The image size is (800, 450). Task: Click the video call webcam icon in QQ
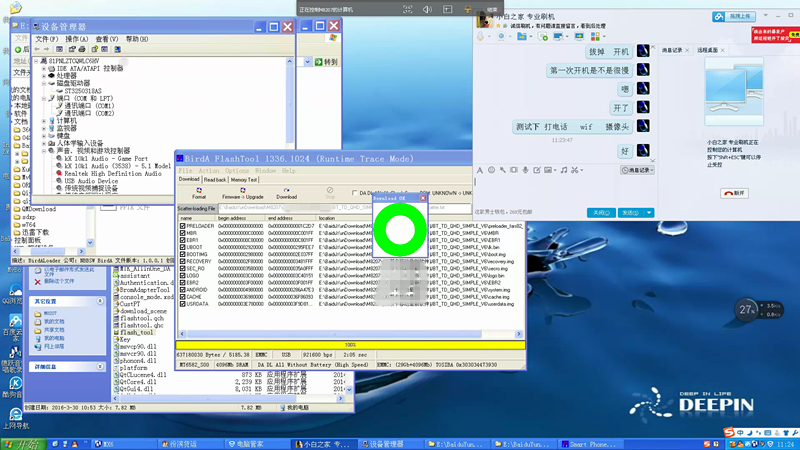tap(501, 36)
